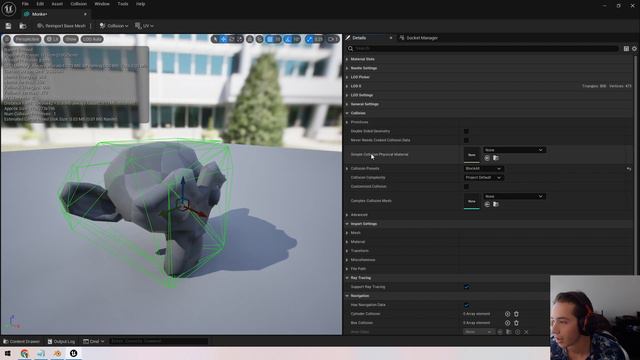Open Collision Complexity Project Default dropdown
This screenshot has width=640, height=360.
[x=484, y=178]
